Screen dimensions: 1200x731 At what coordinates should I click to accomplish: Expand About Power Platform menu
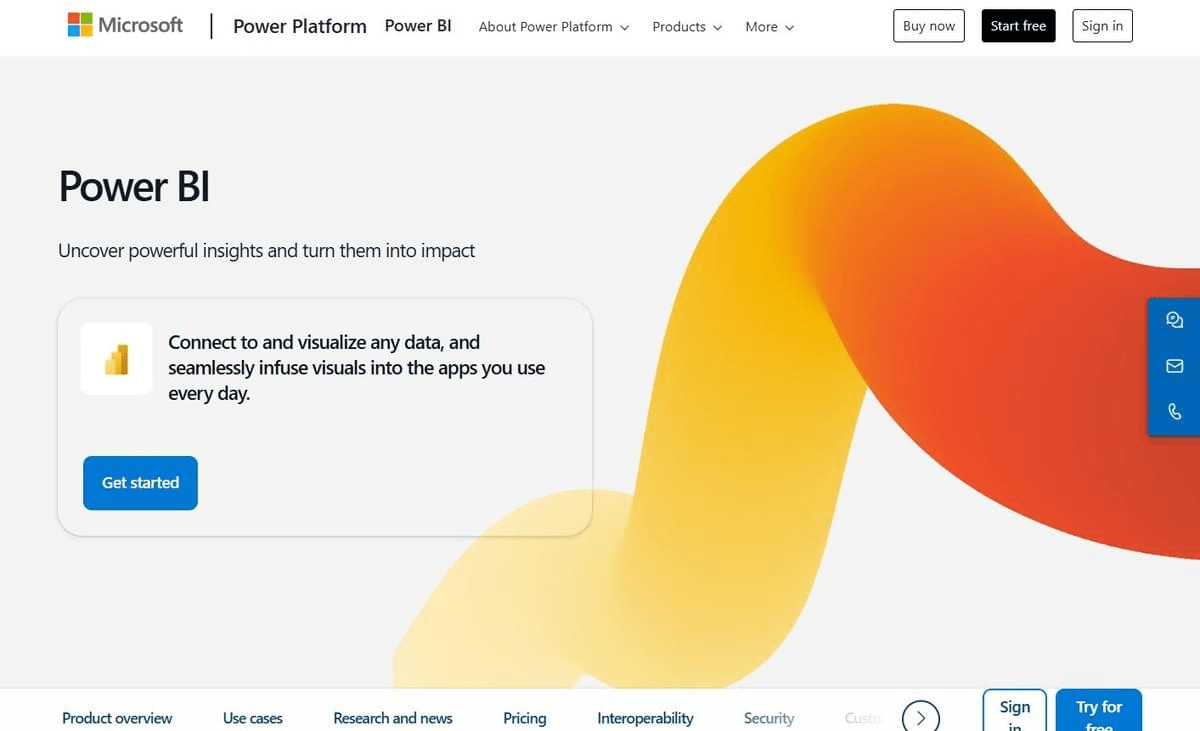point(554,27)
